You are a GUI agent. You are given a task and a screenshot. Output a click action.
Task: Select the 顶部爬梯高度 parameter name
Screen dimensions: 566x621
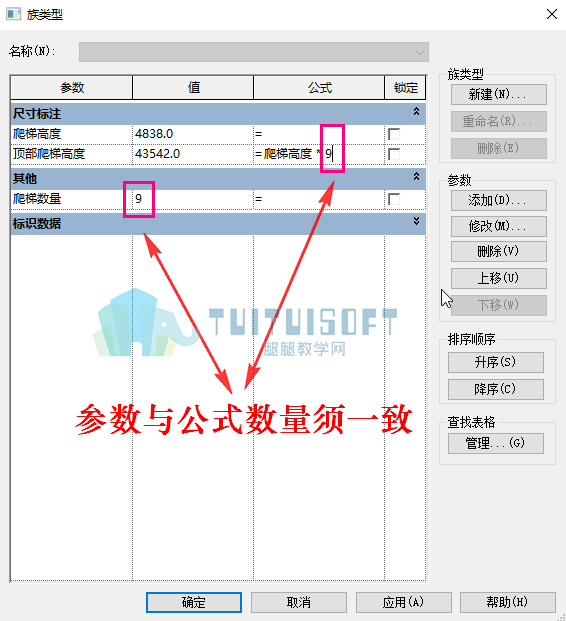49,154
